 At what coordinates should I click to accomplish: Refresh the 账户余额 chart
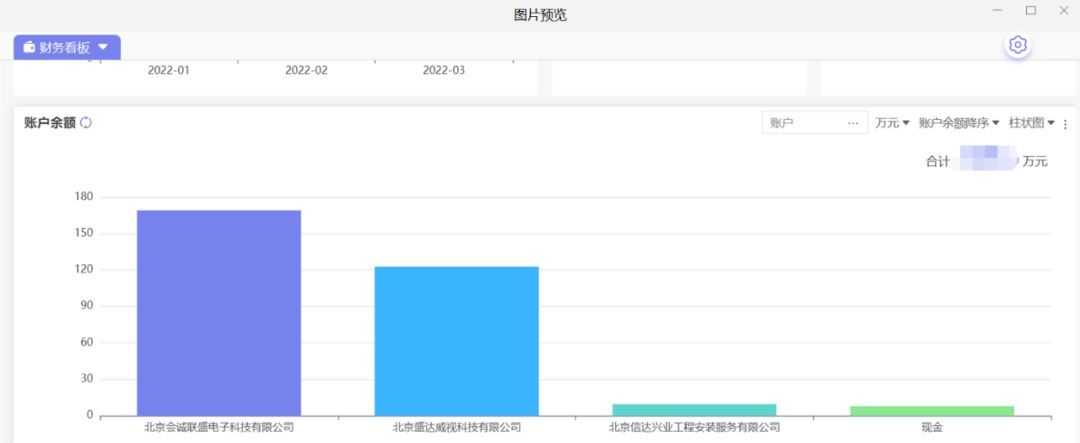pyautogui.click(x=86, y=123)
